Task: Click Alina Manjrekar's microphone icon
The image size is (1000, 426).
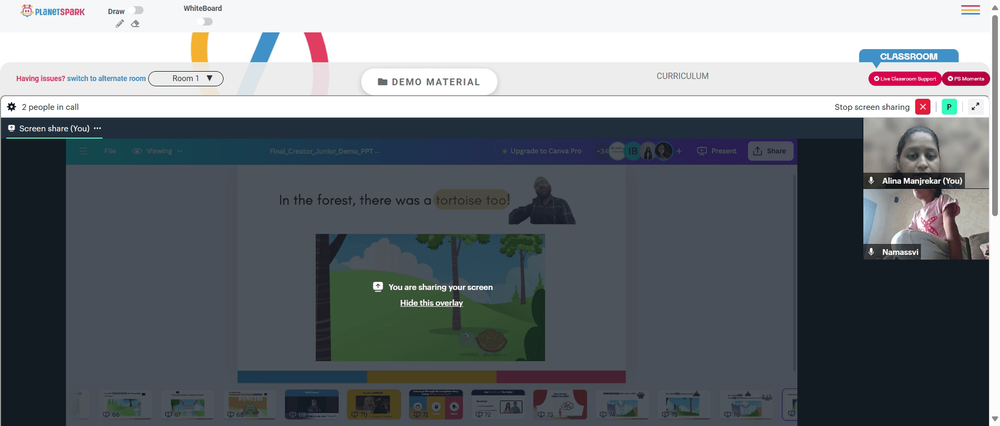Action: pyautogui.click(x=871, y=181)
